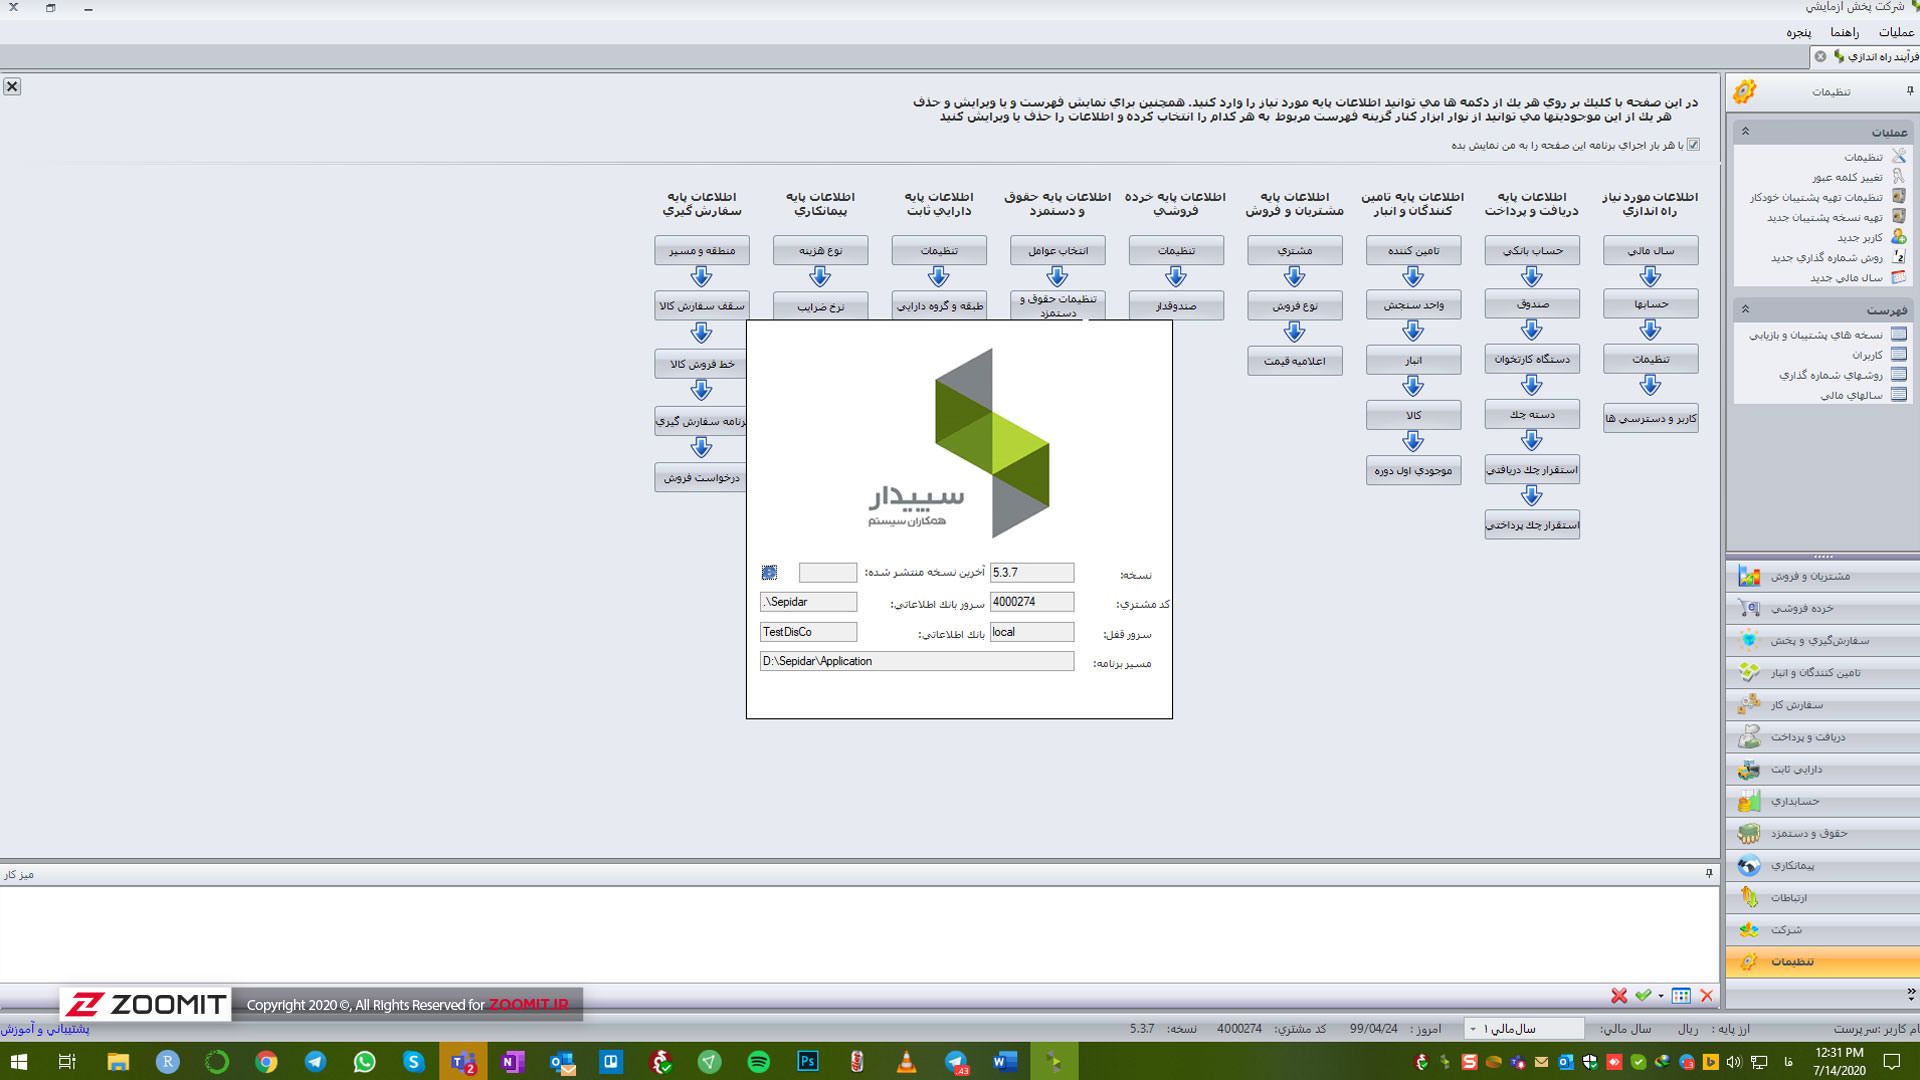Click the Change Password (تغییر کلمه عبور) keys icon

(x=1898, y=177)
